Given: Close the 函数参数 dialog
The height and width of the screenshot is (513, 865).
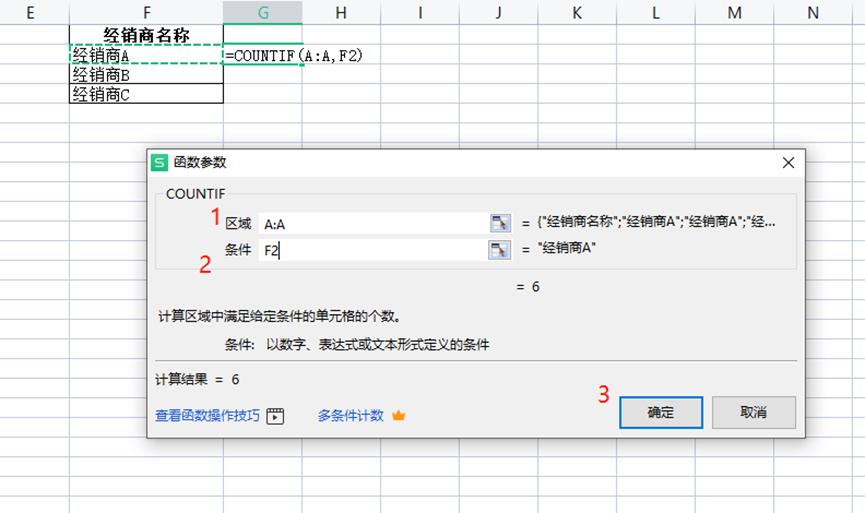Looking at the screenshot, I should point(788,163).
